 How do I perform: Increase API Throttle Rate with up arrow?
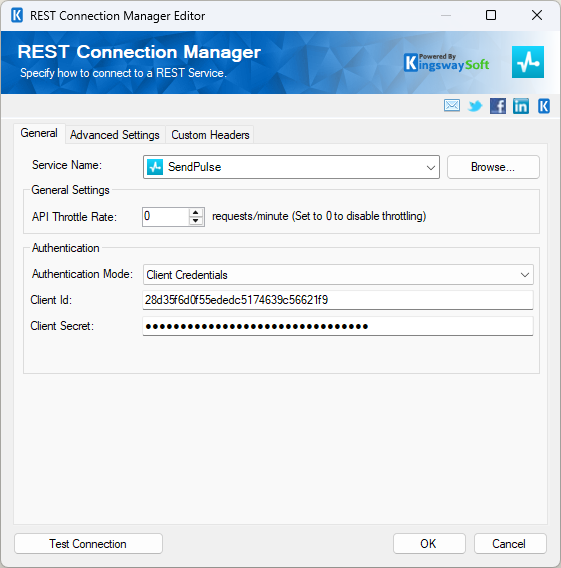(196, 213)
